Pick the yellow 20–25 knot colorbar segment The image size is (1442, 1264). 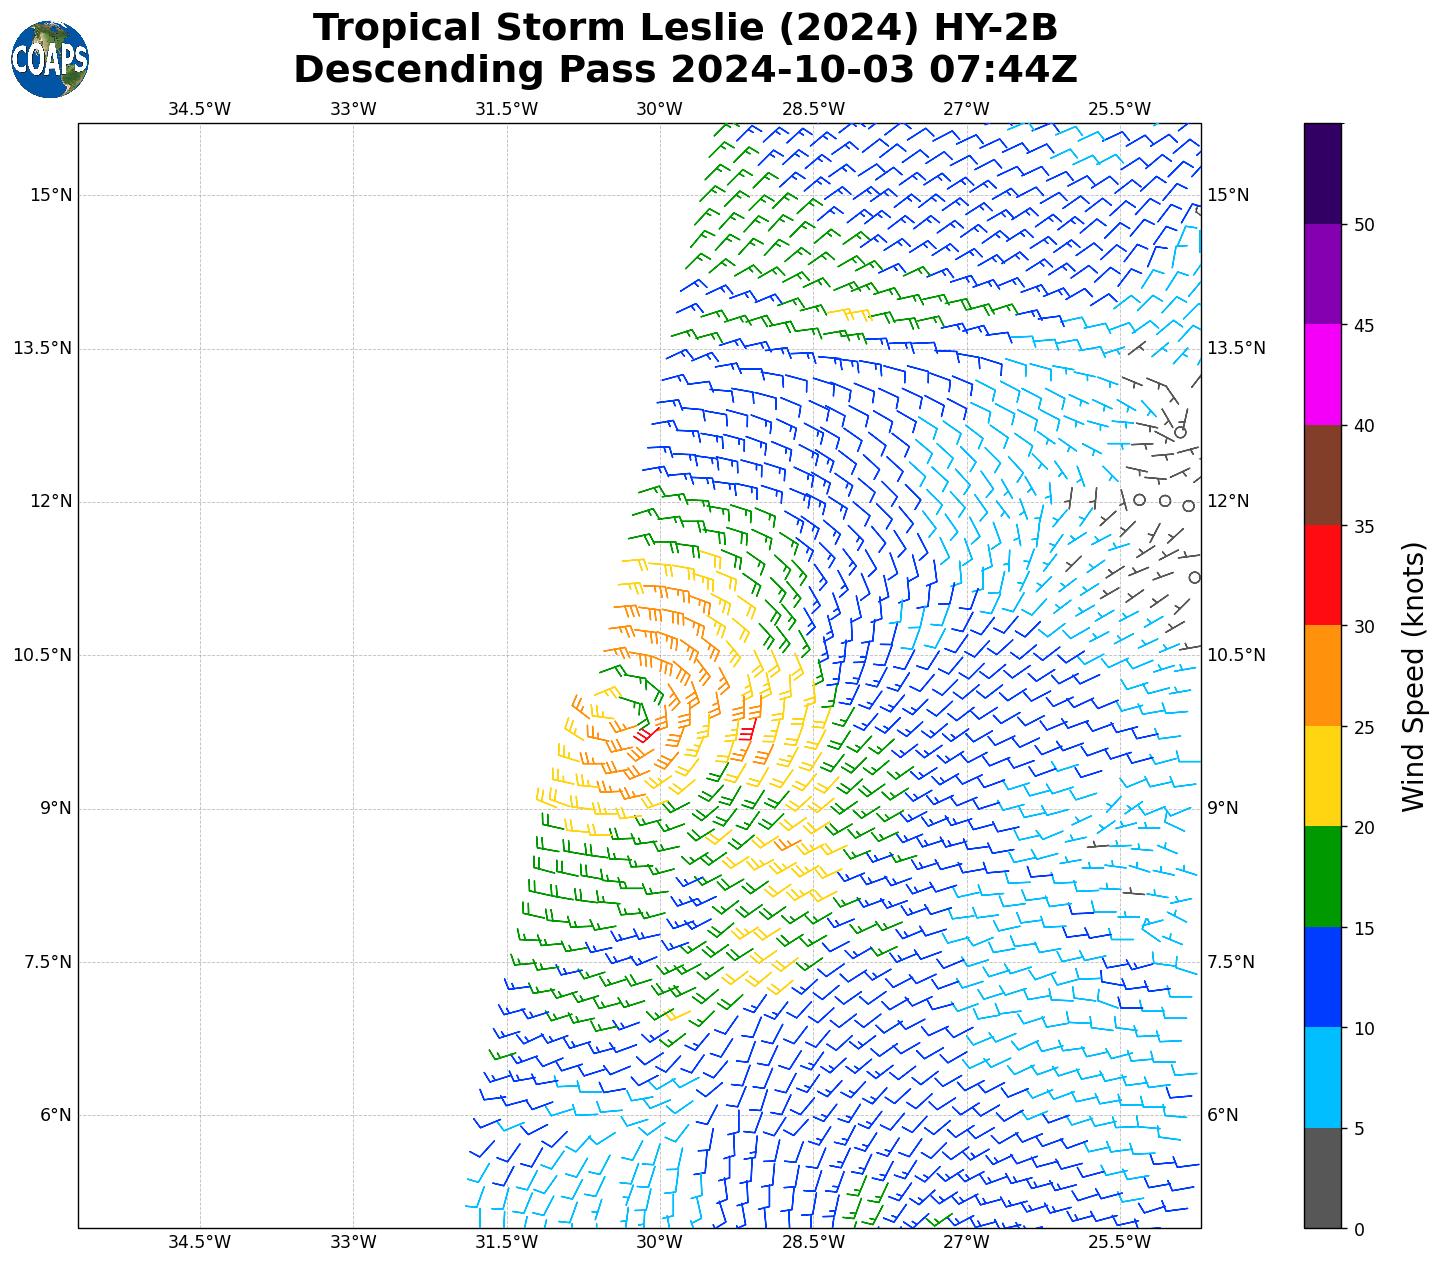(x=1323, y=776)
